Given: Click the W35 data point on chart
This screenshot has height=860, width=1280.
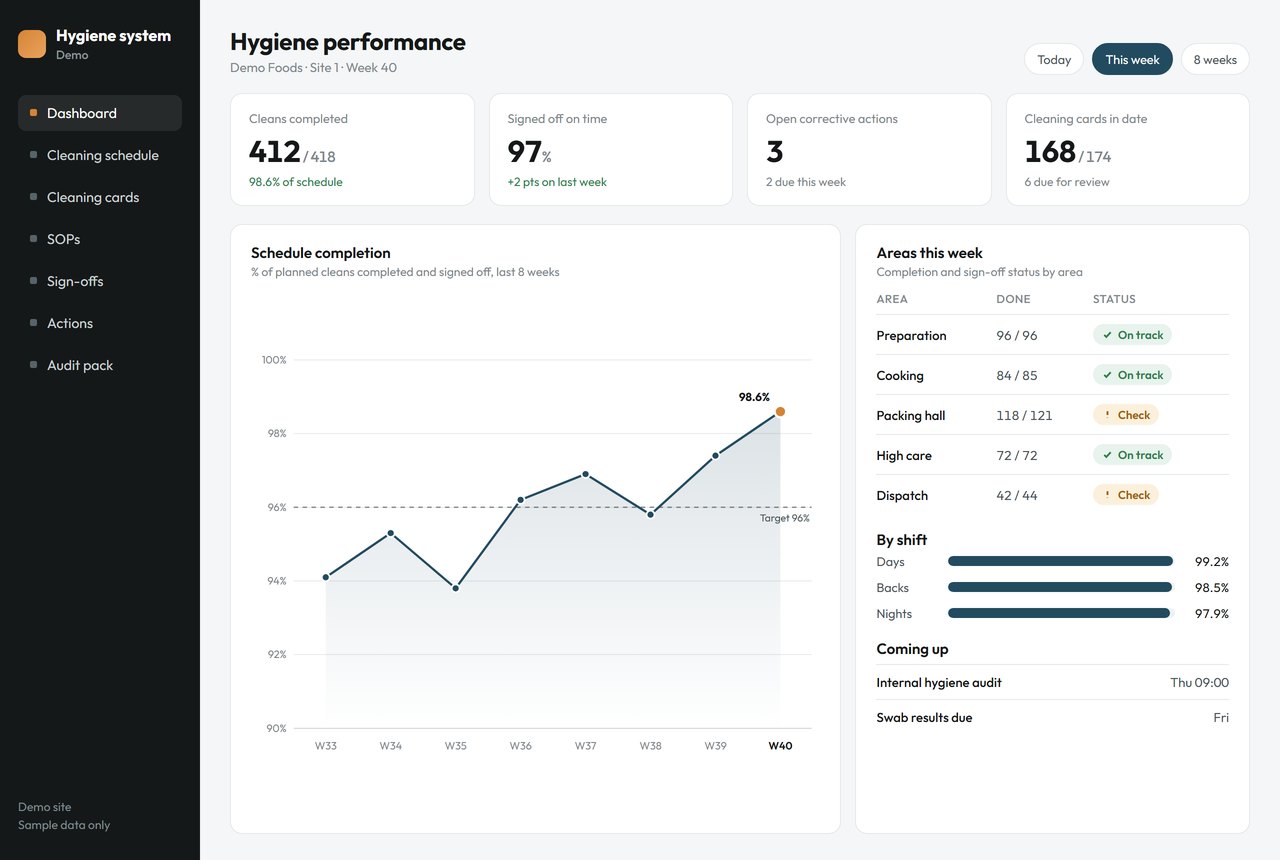Looking at the screenshot, I should click(x=455, y=588).
